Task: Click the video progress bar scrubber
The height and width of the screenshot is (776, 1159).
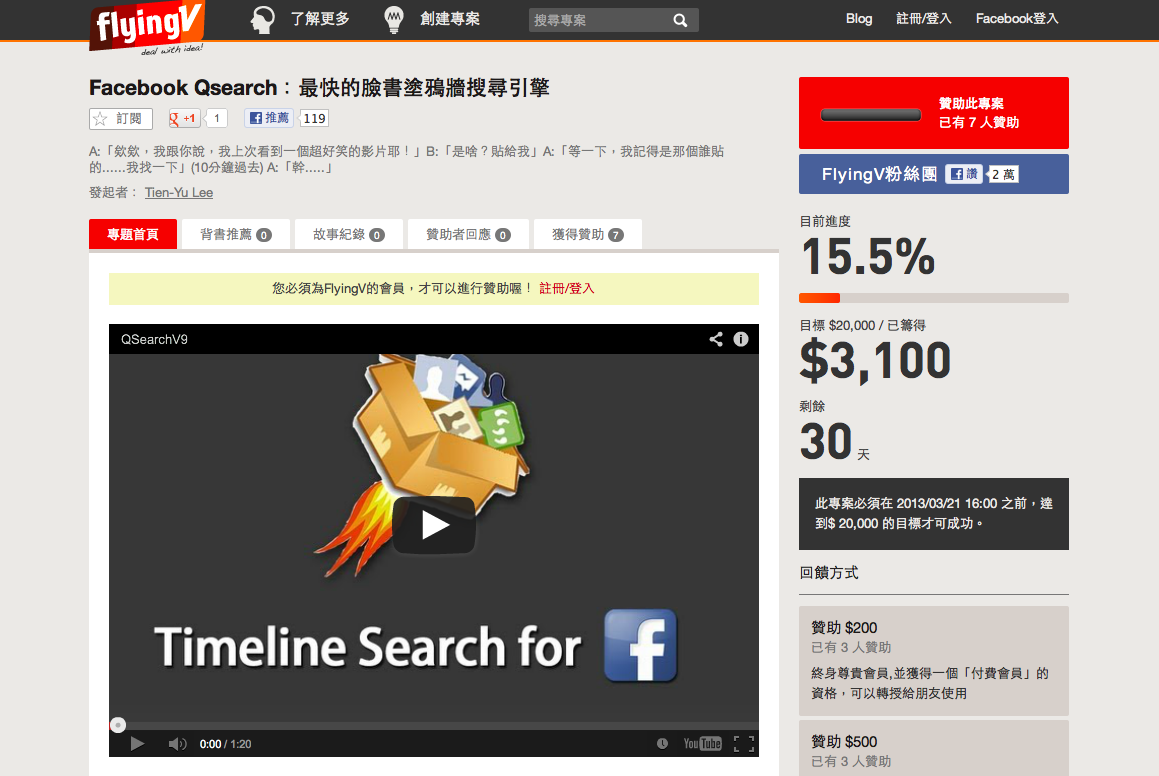Action: coord(118,725)
